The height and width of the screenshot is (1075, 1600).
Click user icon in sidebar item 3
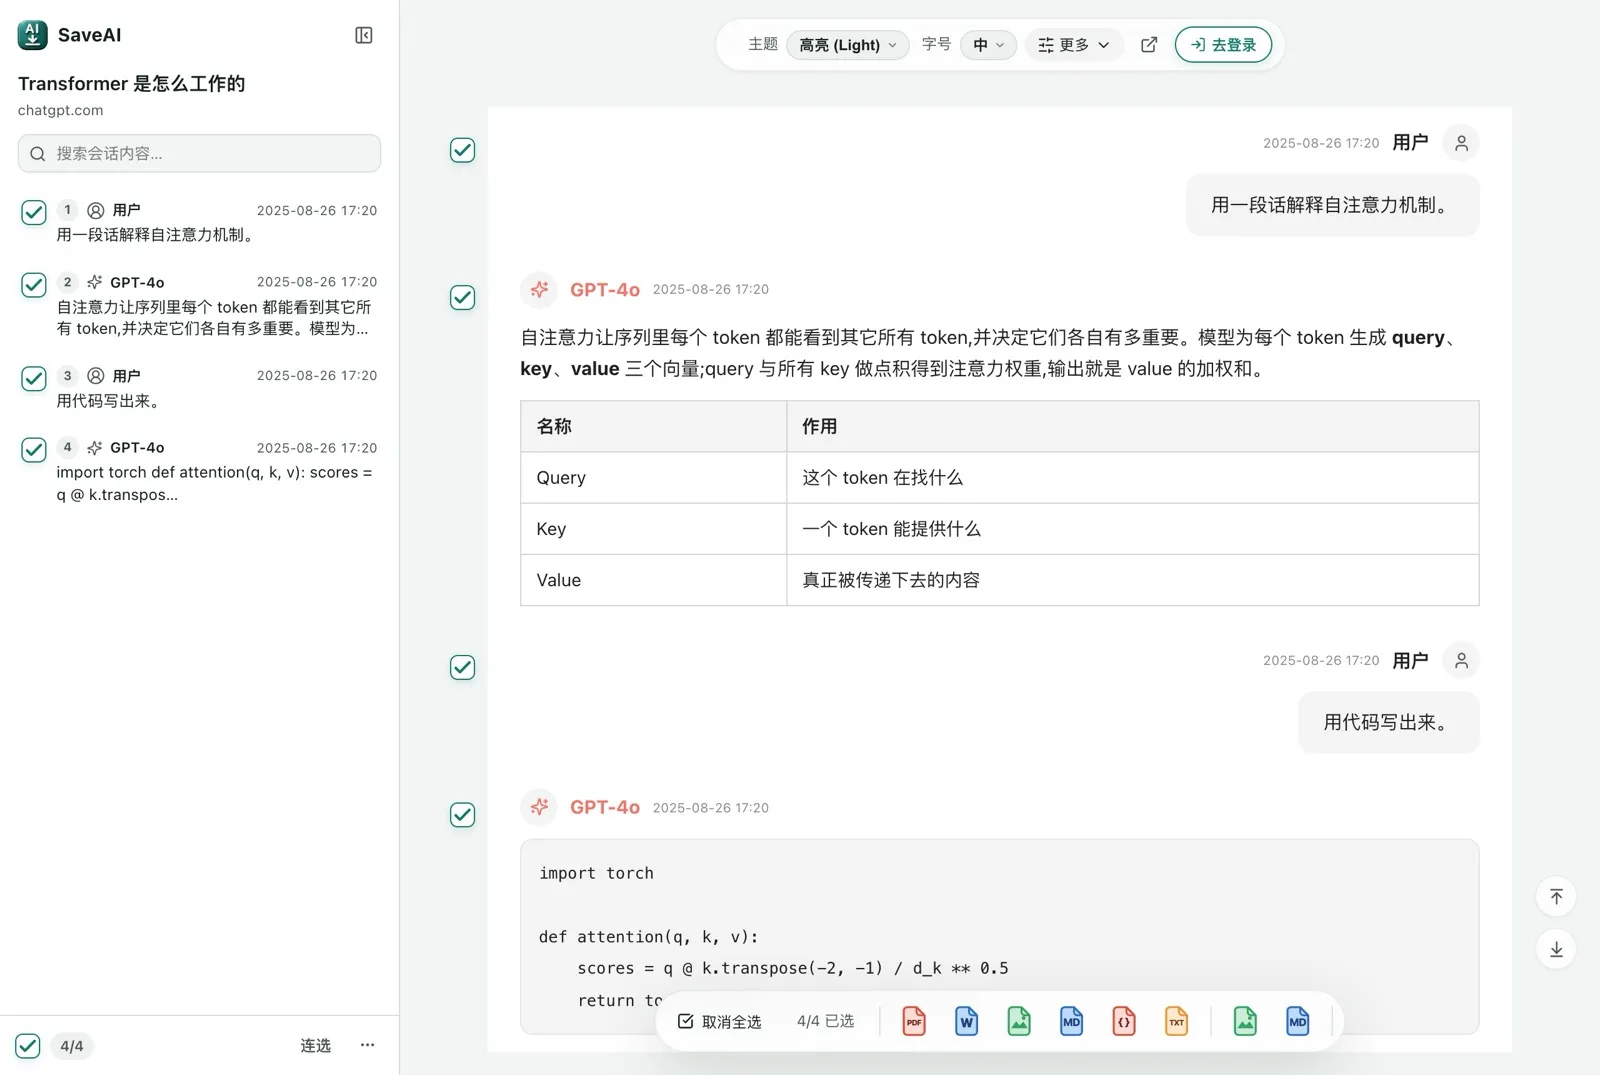coord(96,376)
